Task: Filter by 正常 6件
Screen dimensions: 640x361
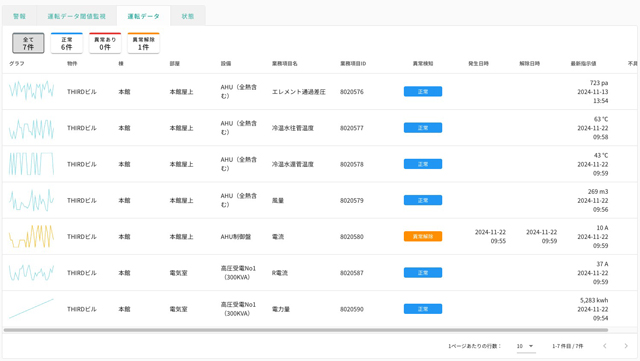Action: [x=67, y=43]
